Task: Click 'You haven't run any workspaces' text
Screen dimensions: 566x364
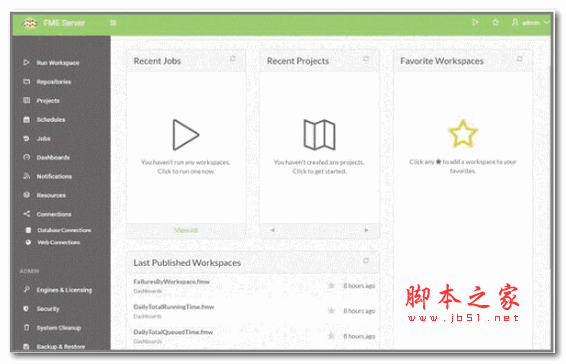Action: [x=186, y=162]
